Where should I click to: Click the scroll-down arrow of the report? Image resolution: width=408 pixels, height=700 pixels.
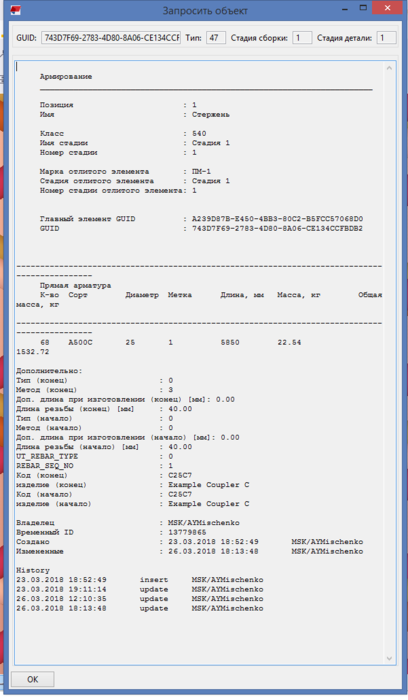coord(389,658)
